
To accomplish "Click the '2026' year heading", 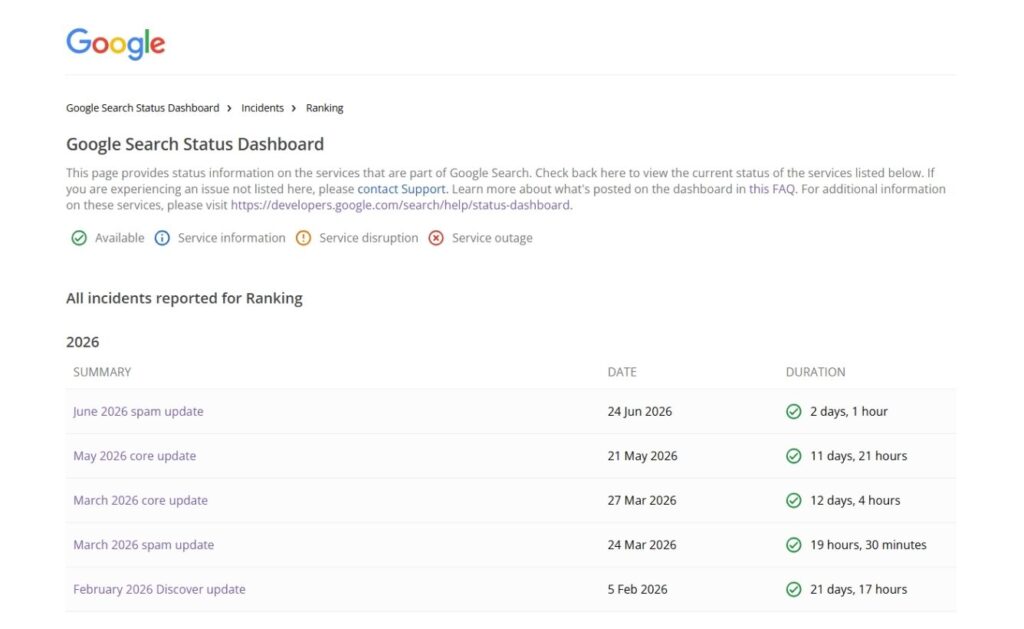I will pyautogui.click(x=82, y=342).
